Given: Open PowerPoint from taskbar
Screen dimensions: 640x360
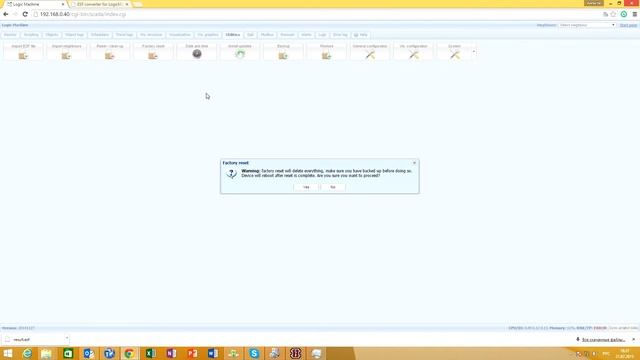Looking at the screenshot, I should (x=192, y=353).
